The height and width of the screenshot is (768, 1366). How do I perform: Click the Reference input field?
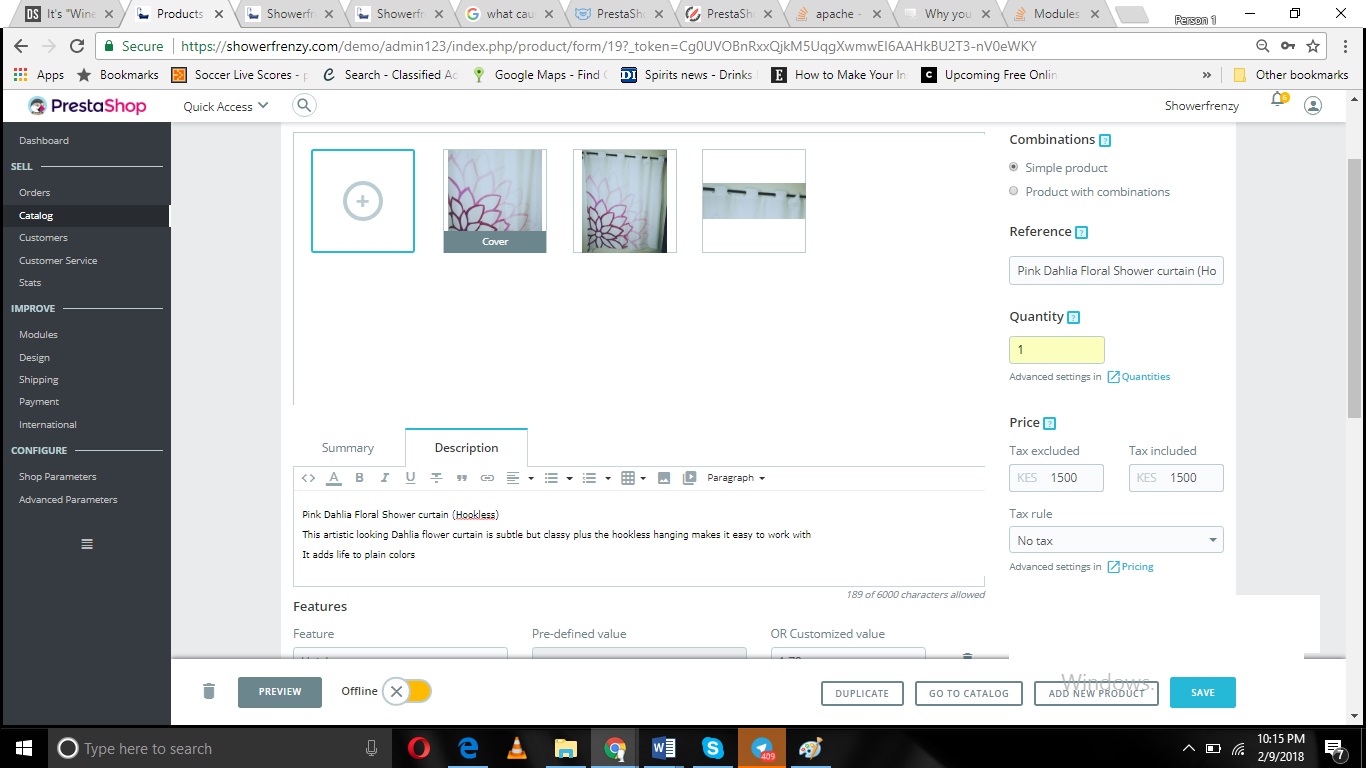tap(1116, 270)
